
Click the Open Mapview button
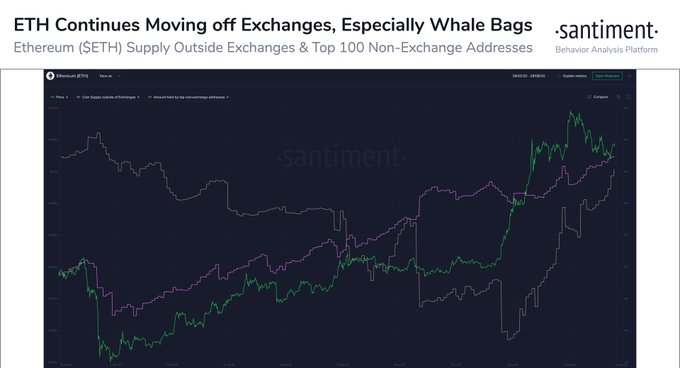click(x=607, y=76)
